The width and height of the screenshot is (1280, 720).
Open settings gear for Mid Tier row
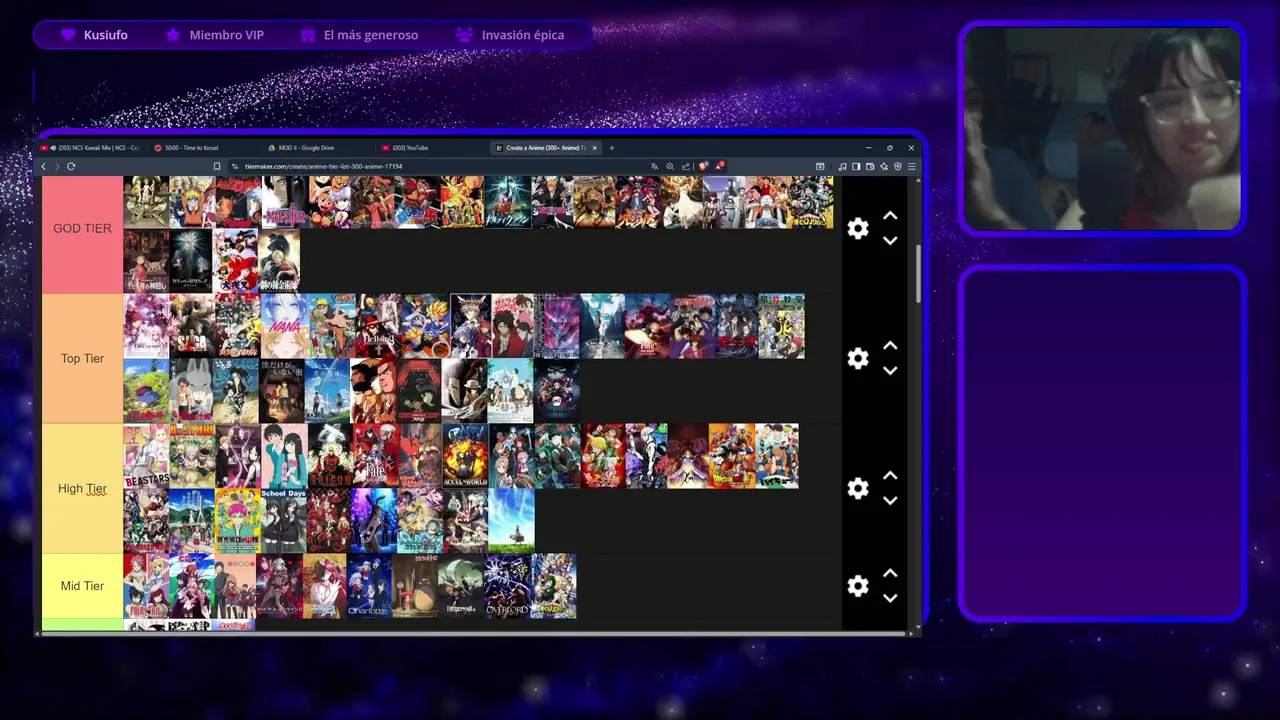858,586
